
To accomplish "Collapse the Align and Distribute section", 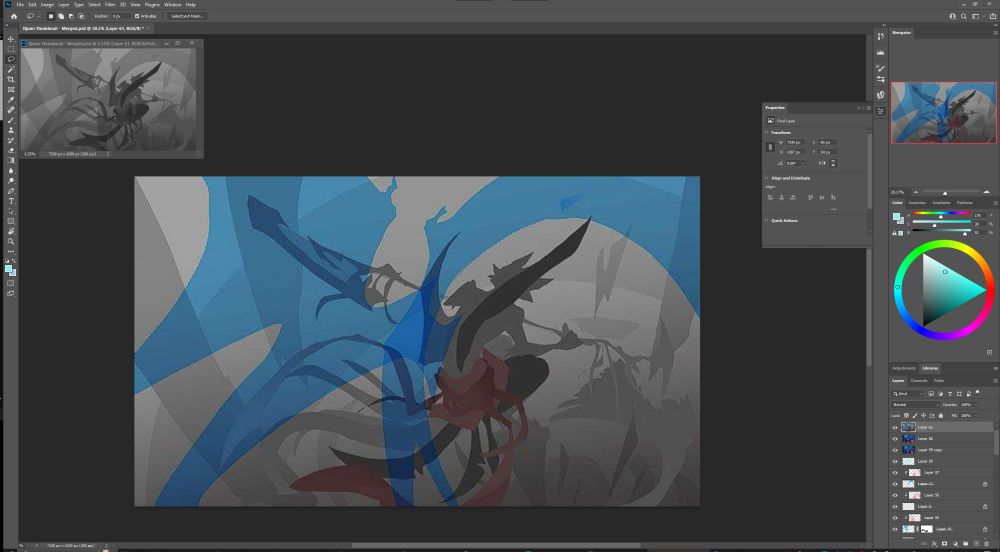I will [767, 178].
